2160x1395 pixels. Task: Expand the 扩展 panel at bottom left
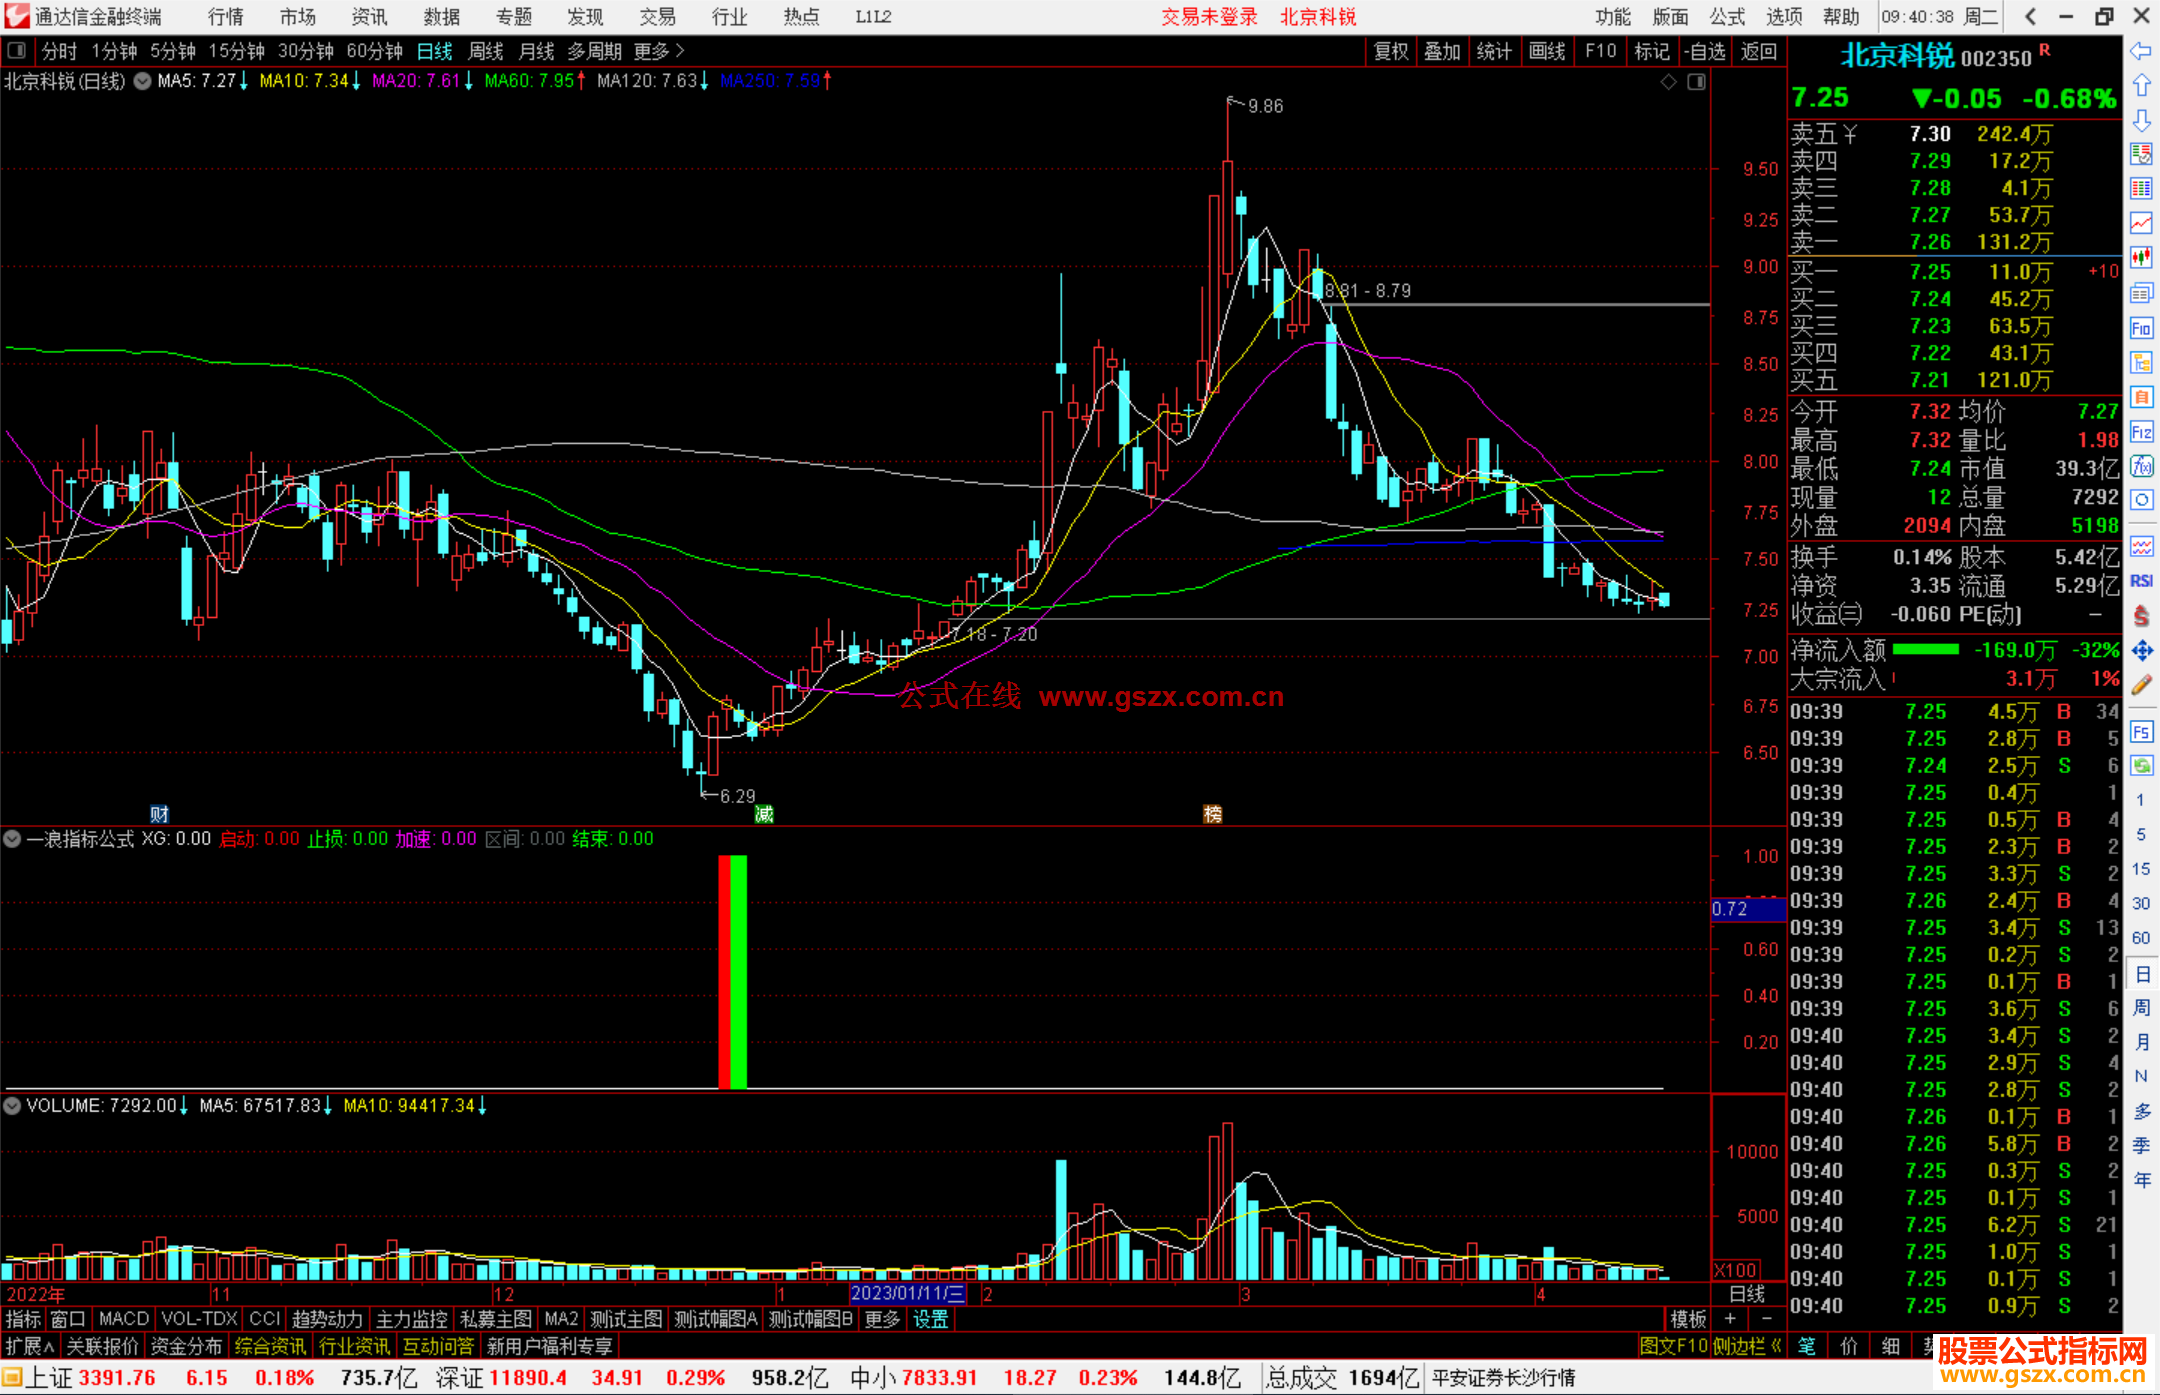pyautogui.click(x=29, y=1346)
